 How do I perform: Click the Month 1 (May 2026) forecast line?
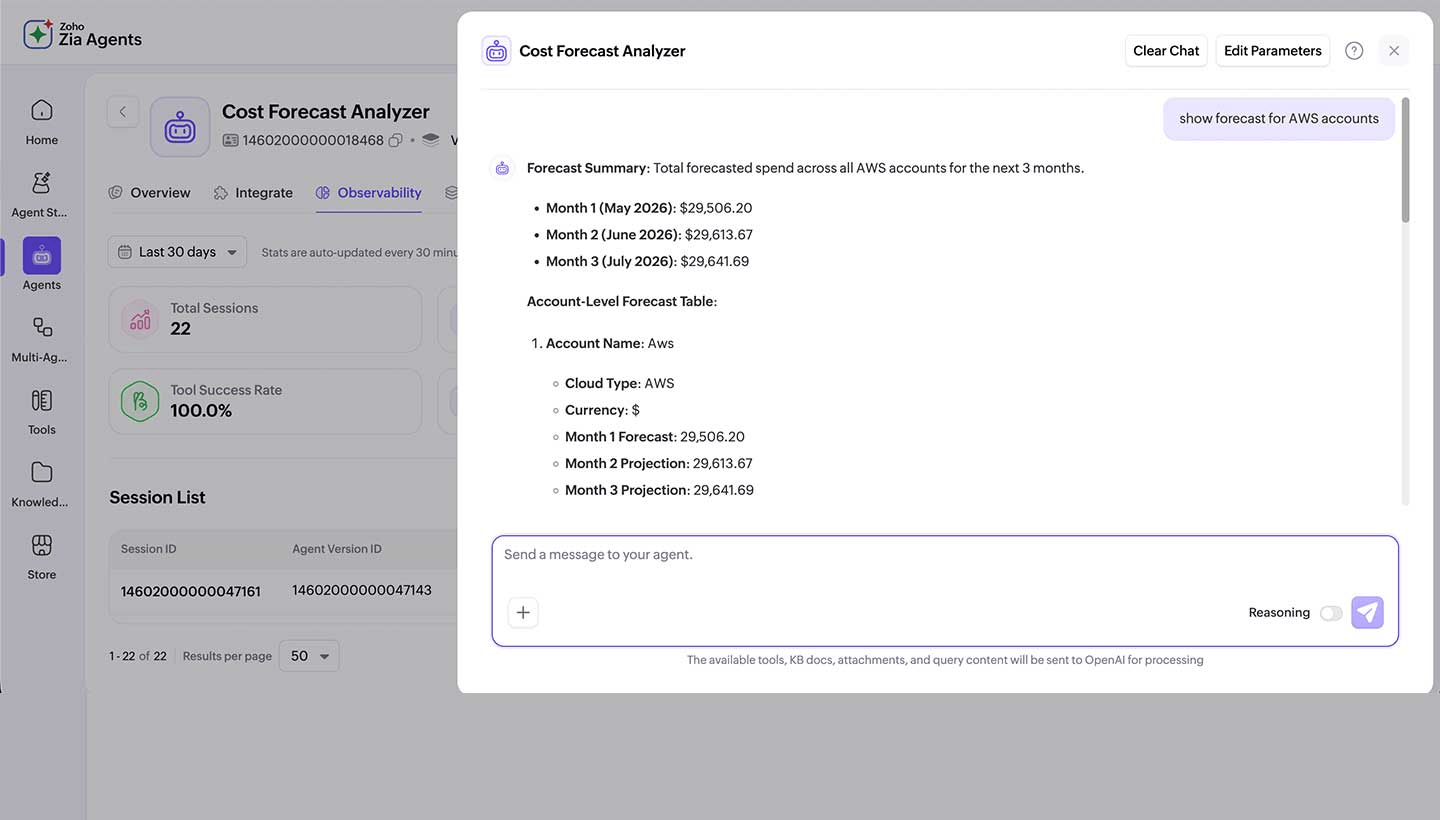point(649,208)
